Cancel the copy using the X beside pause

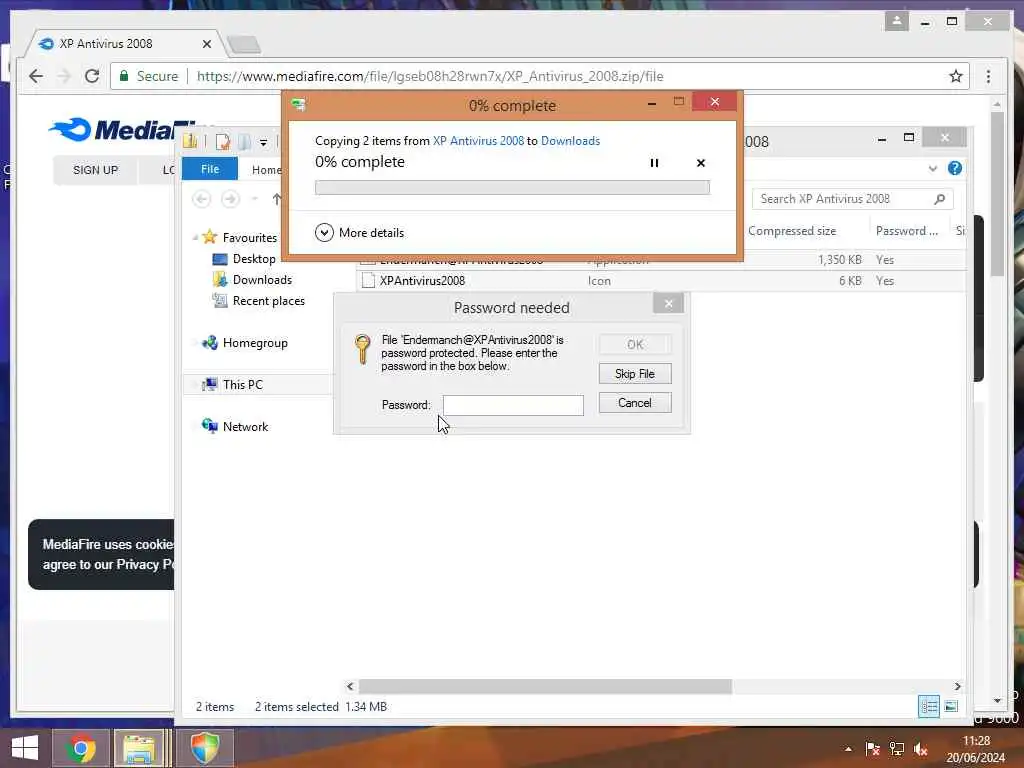pyautogui.click(x=701, y=163)
